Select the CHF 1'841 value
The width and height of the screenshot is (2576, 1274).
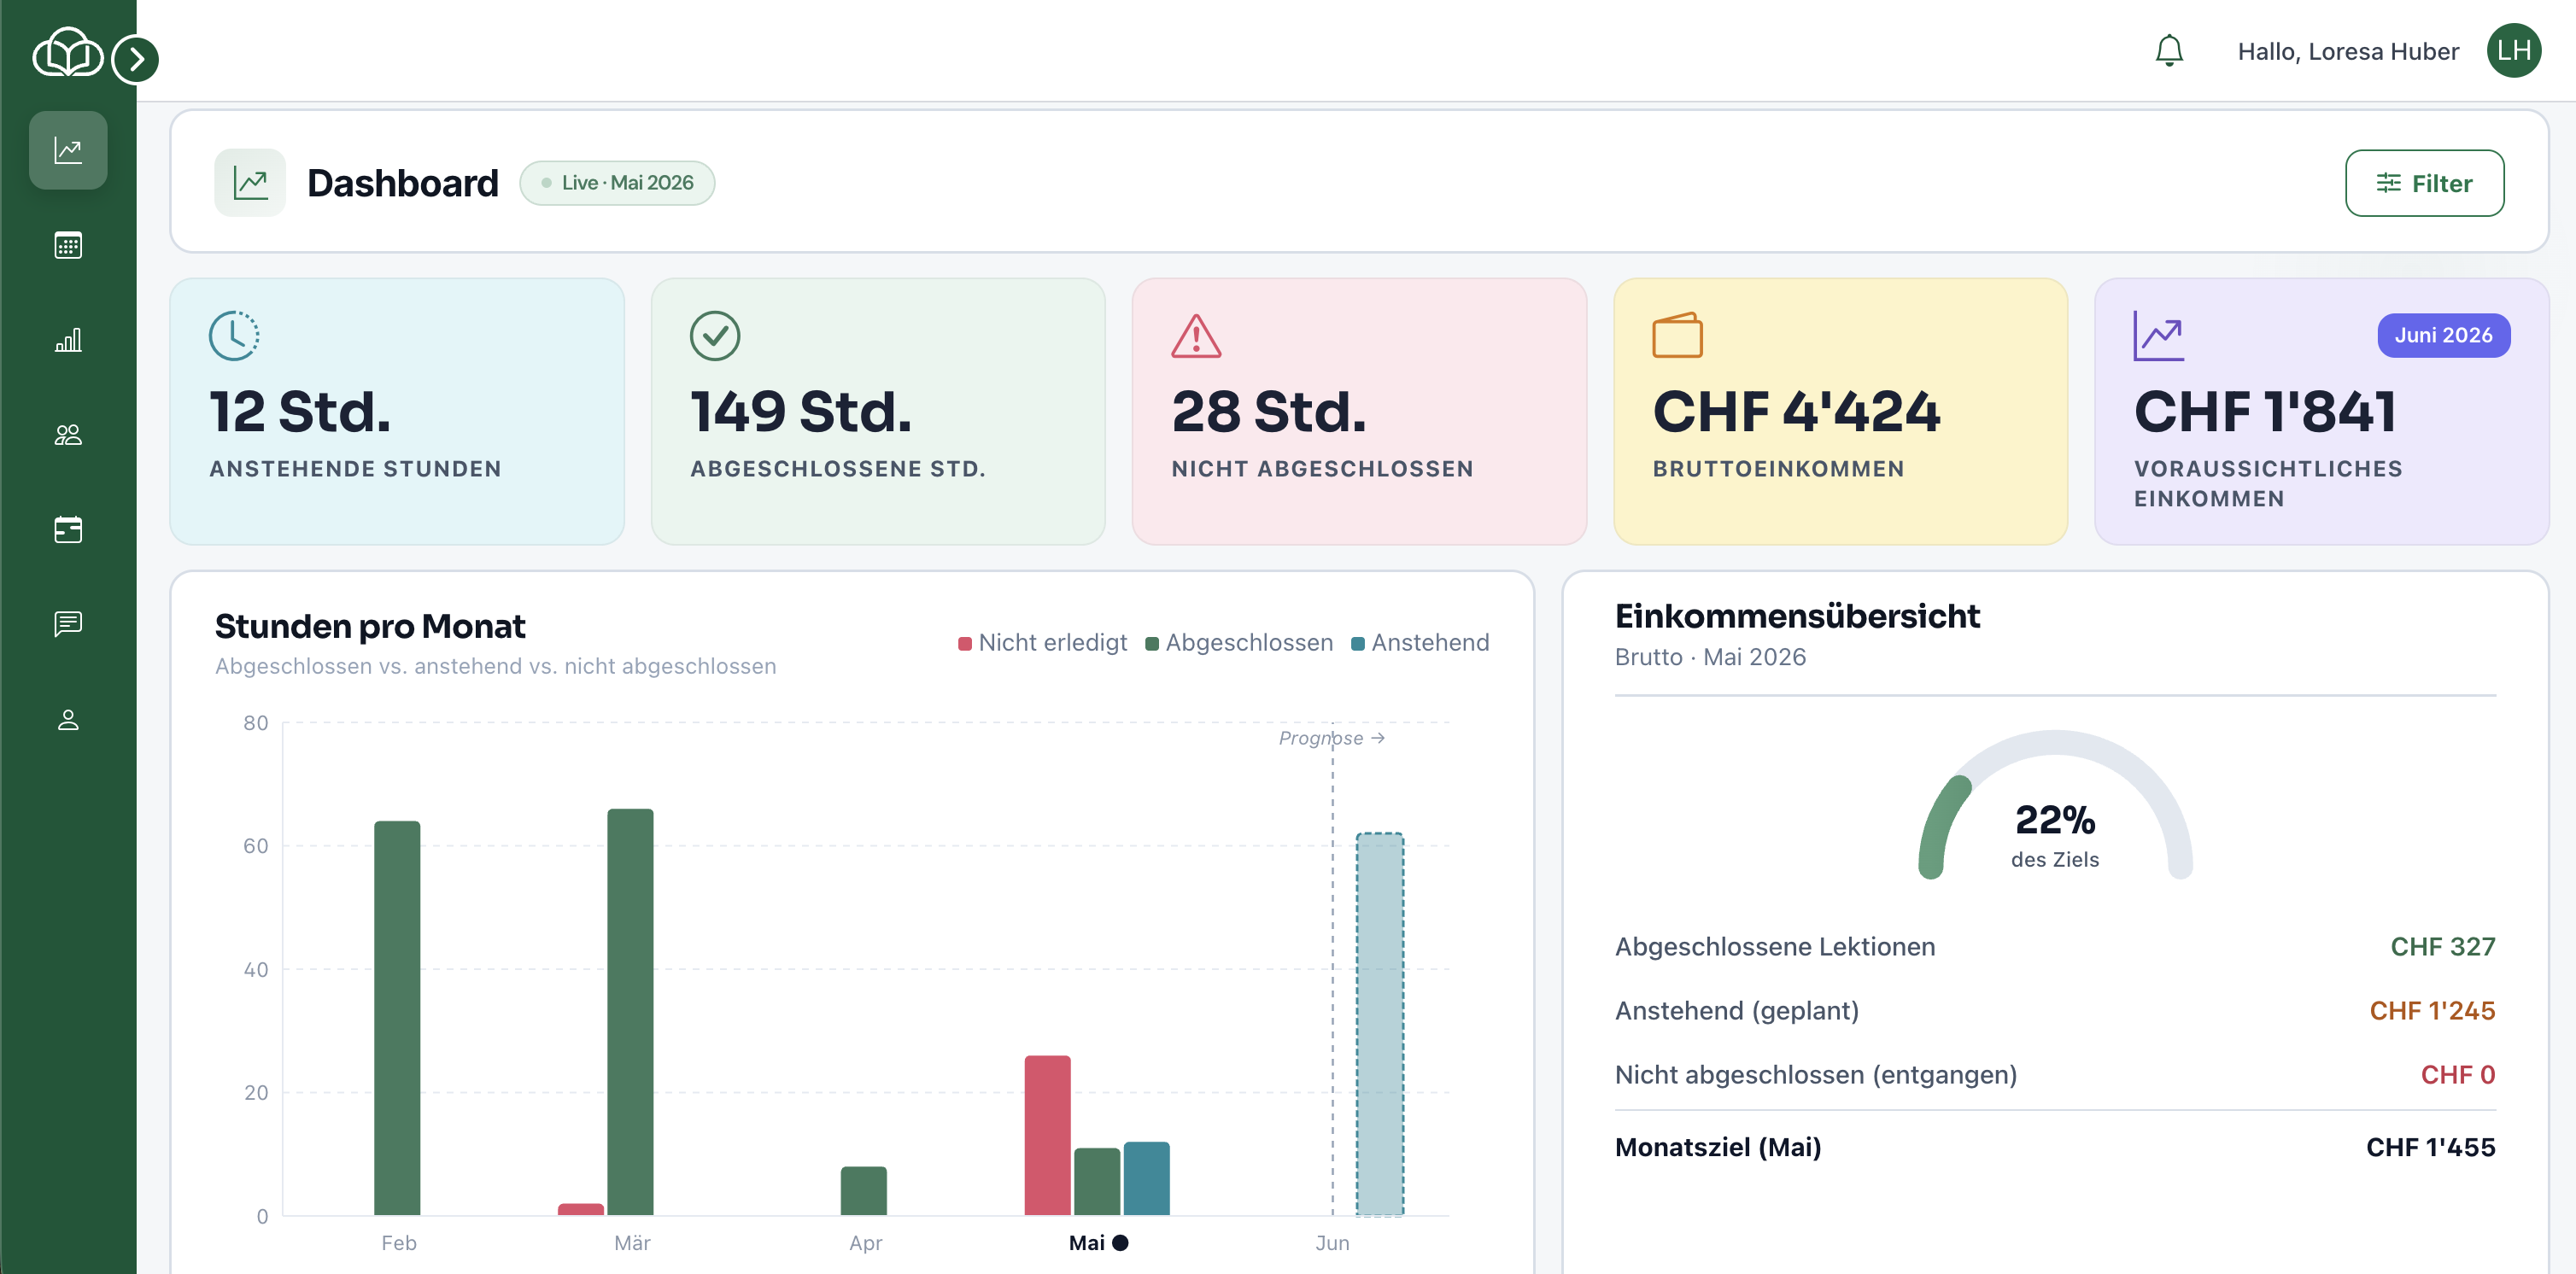coord(2265,412)
